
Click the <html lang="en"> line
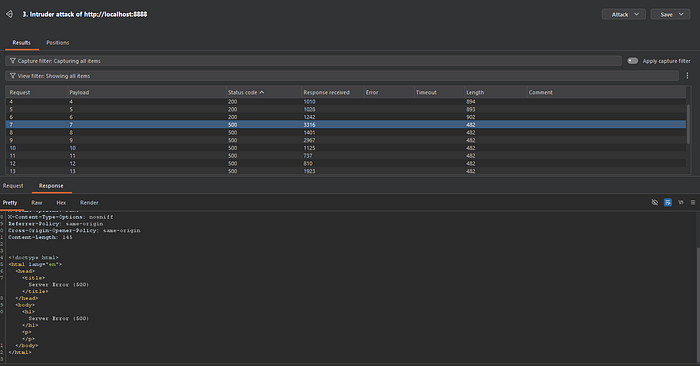[x=35, y=264]
